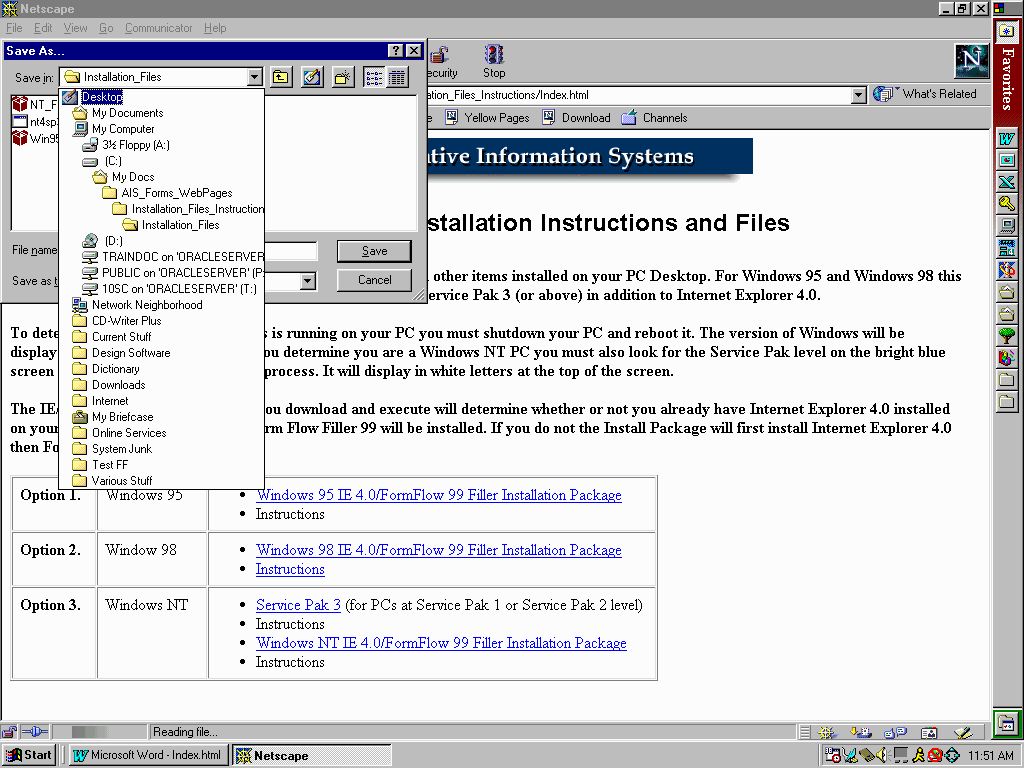
Task: Open the Save as type dropdown
Action: pos(308,282)
